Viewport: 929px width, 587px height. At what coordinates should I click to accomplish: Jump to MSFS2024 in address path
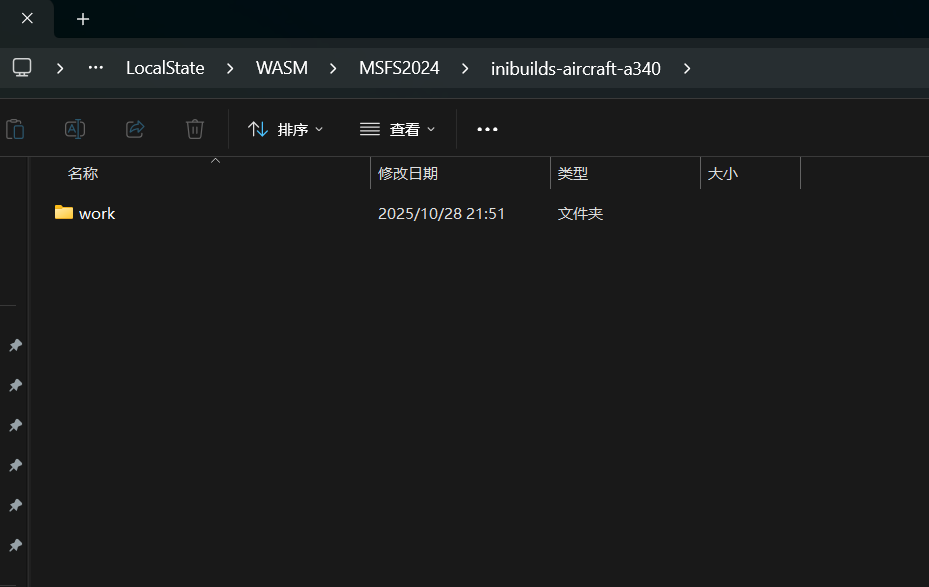click(x=399, y=68)
